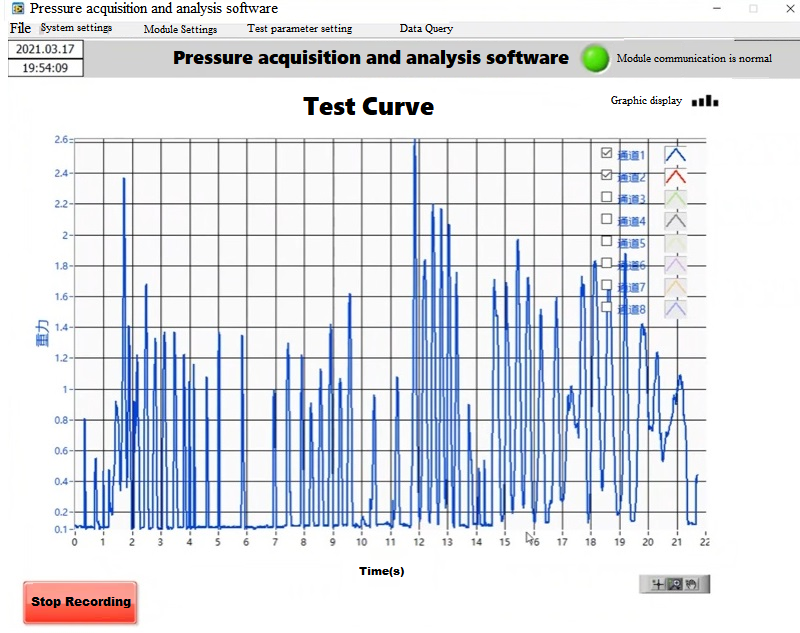800x633 pixels.
Task: Click the green module communication indicator
Action: coord(596,58)
